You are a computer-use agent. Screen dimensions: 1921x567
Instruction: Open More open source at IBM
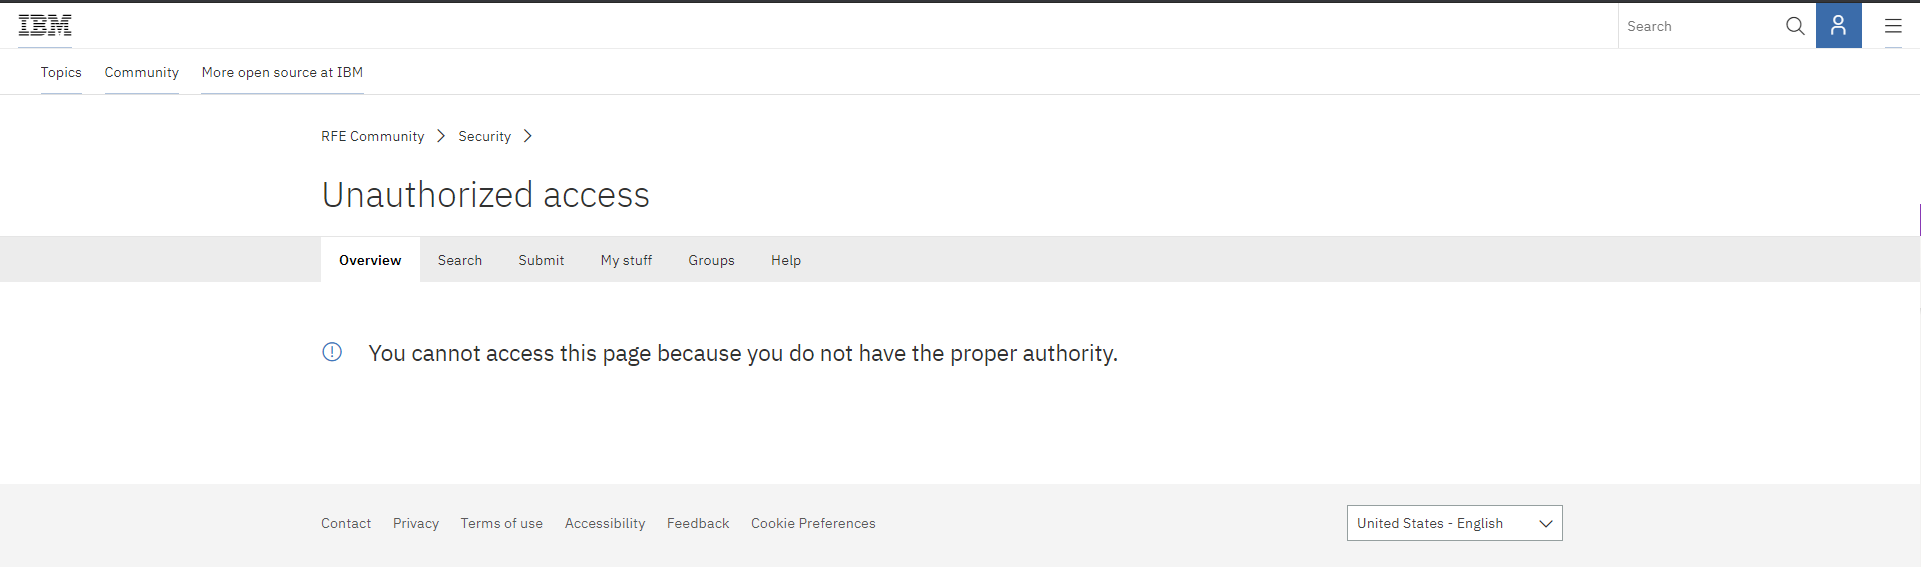click(x=282, y=72)
